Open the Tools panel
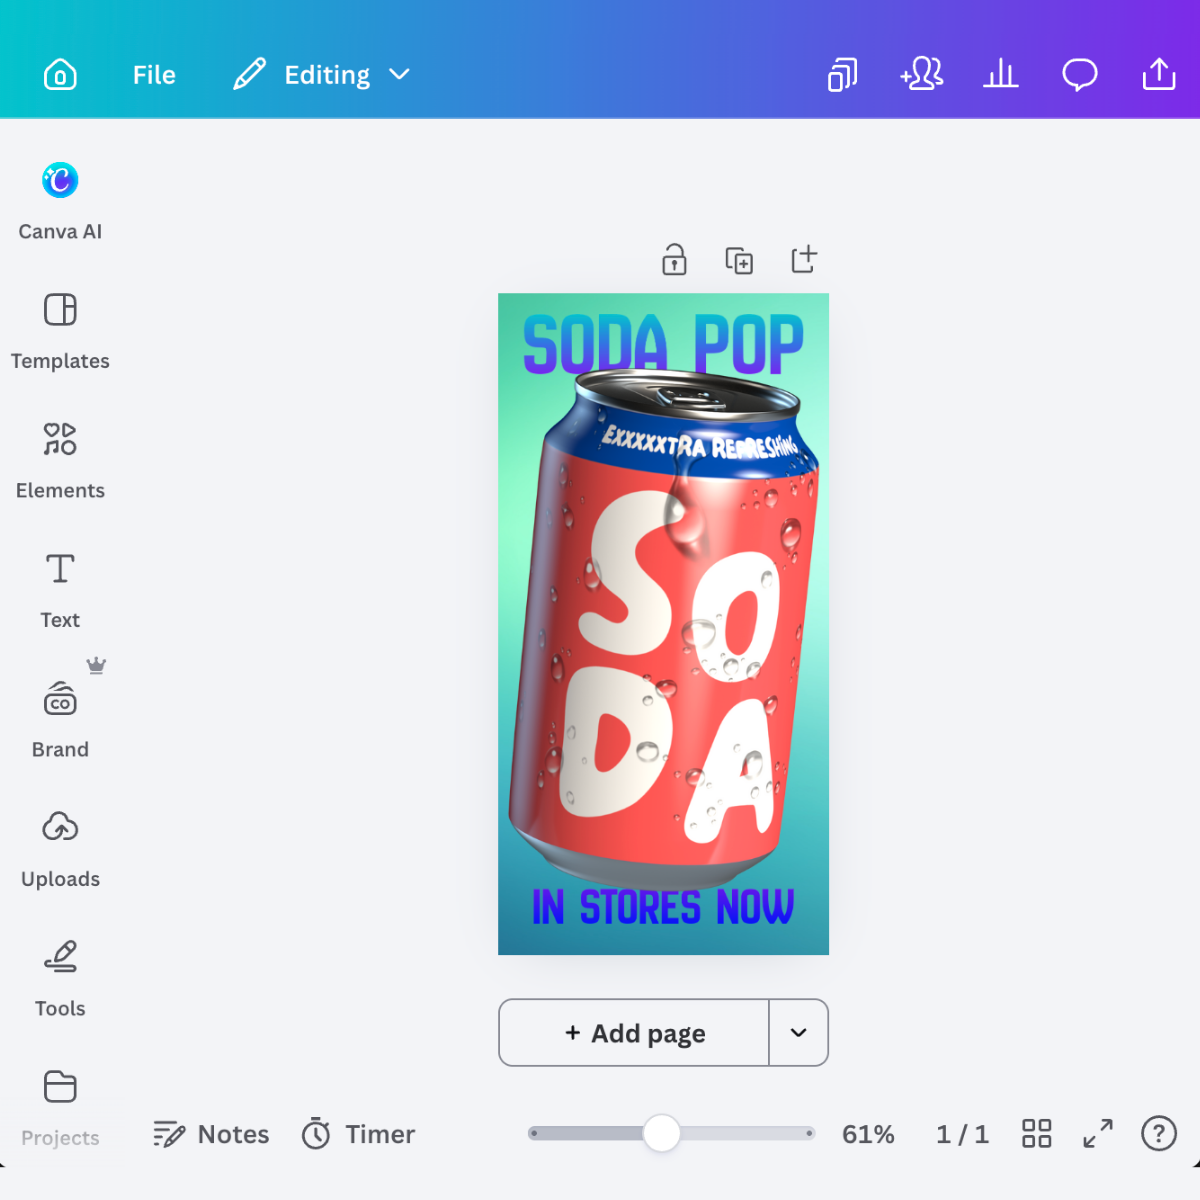 [60, 978]
